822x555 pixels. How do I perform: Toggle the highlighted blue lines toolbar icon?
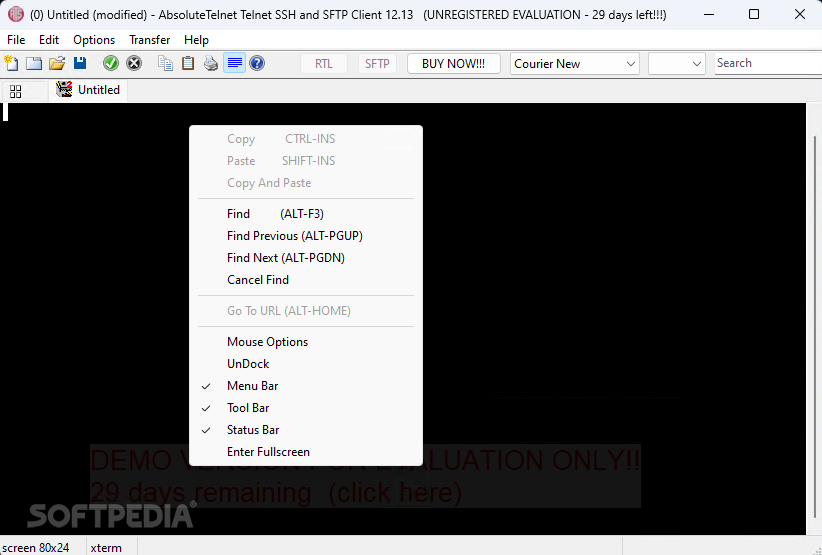click(234, 63)
